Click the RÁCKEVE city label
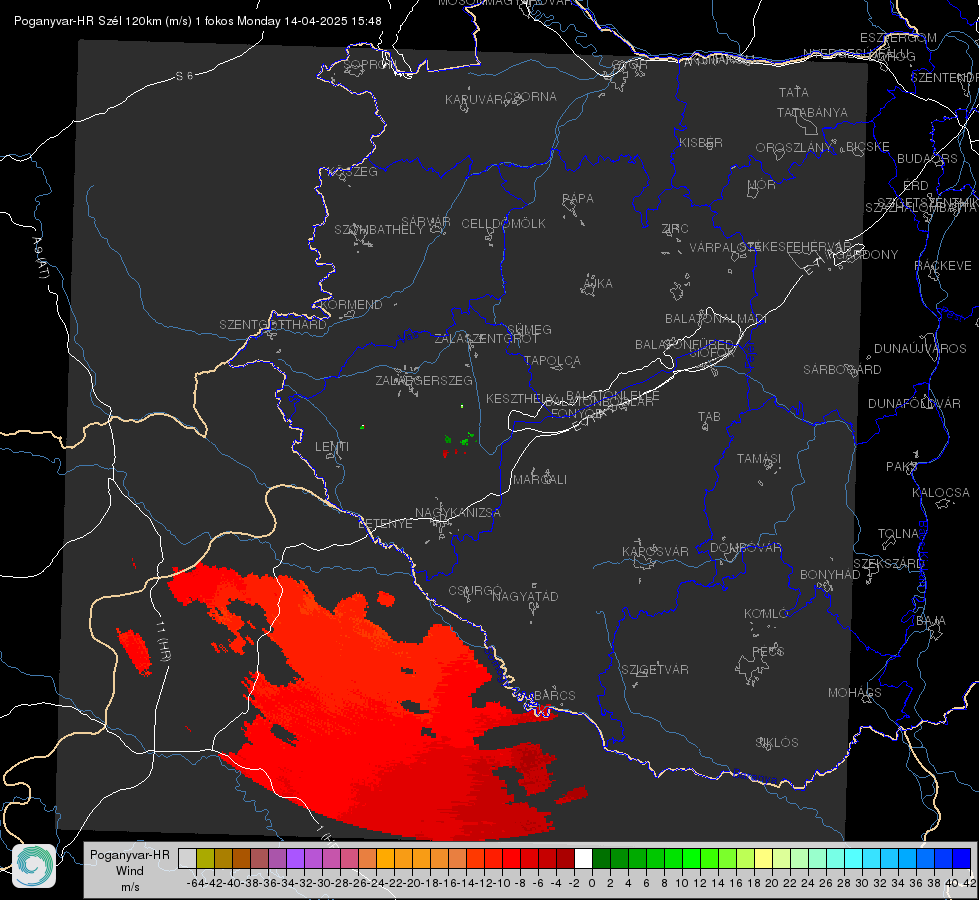Viewport: 979px width, 900px height. coord(943,266)
